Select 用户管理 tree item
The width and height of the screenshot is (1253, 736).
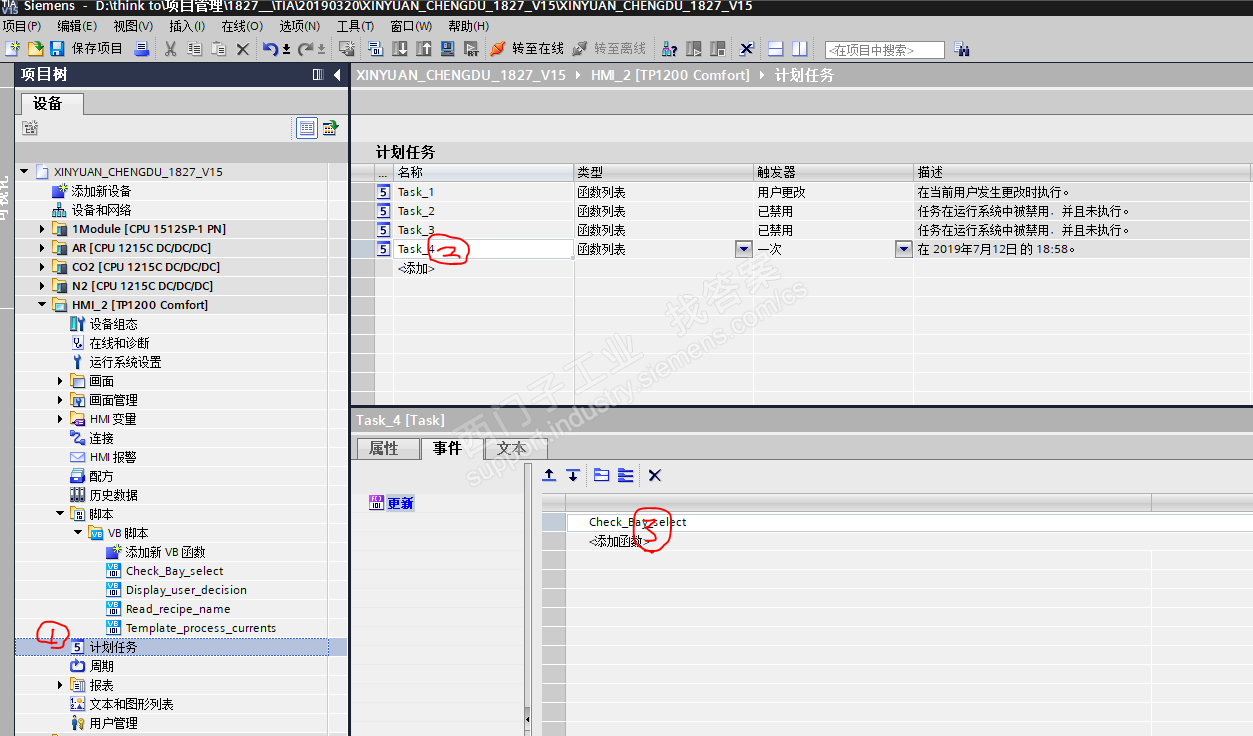click(113, 723)
